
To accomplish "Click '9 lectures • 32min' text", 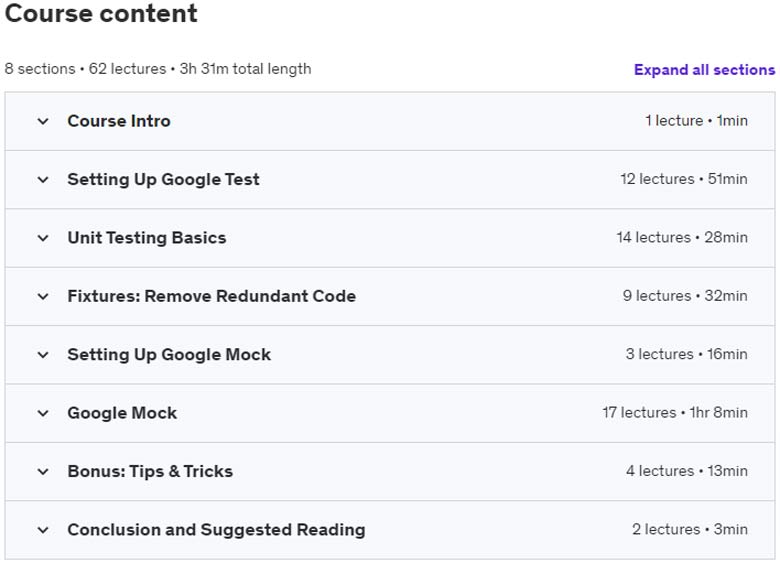I will tap(685, 296).
